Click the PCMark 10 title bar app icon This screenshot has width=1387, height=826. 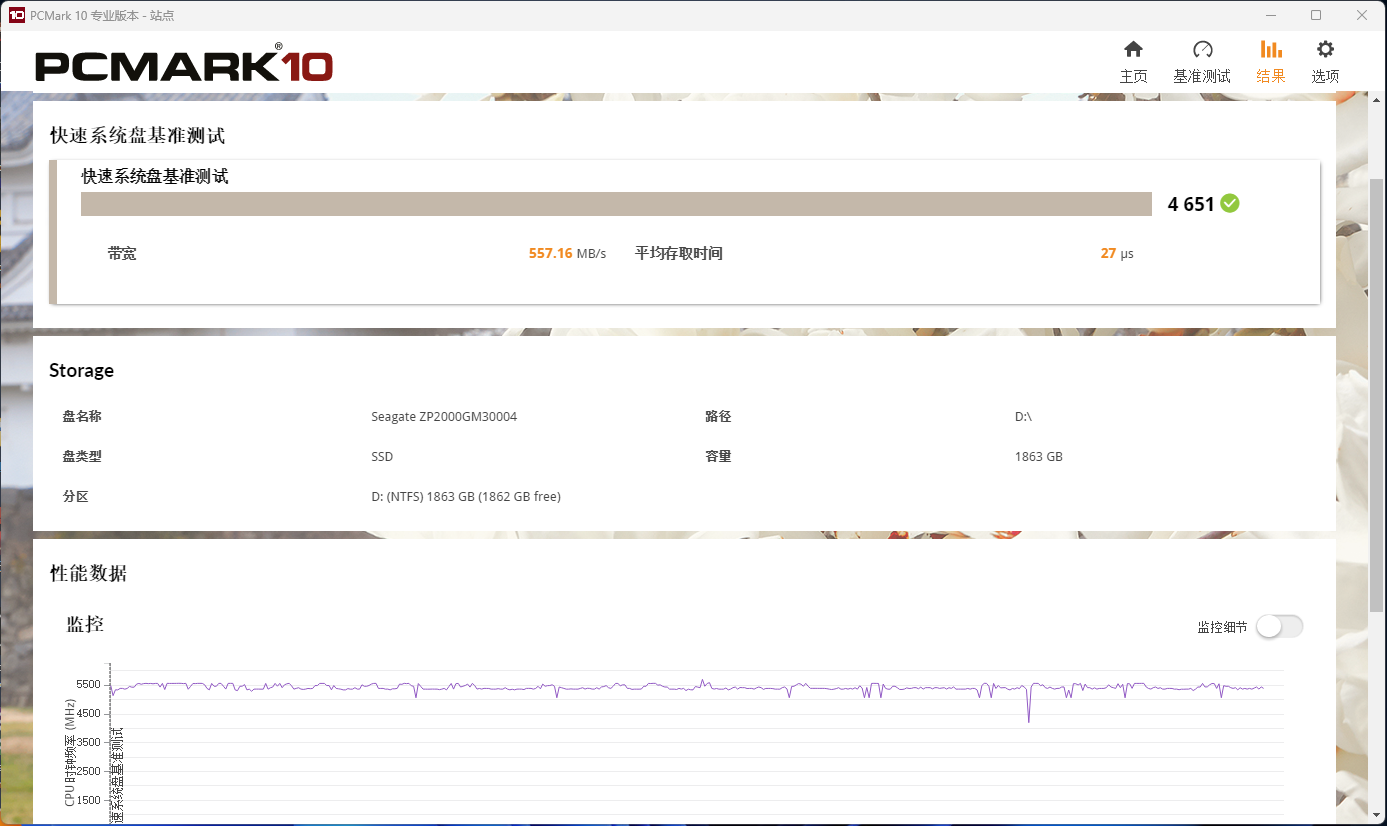tap(16, 15)
